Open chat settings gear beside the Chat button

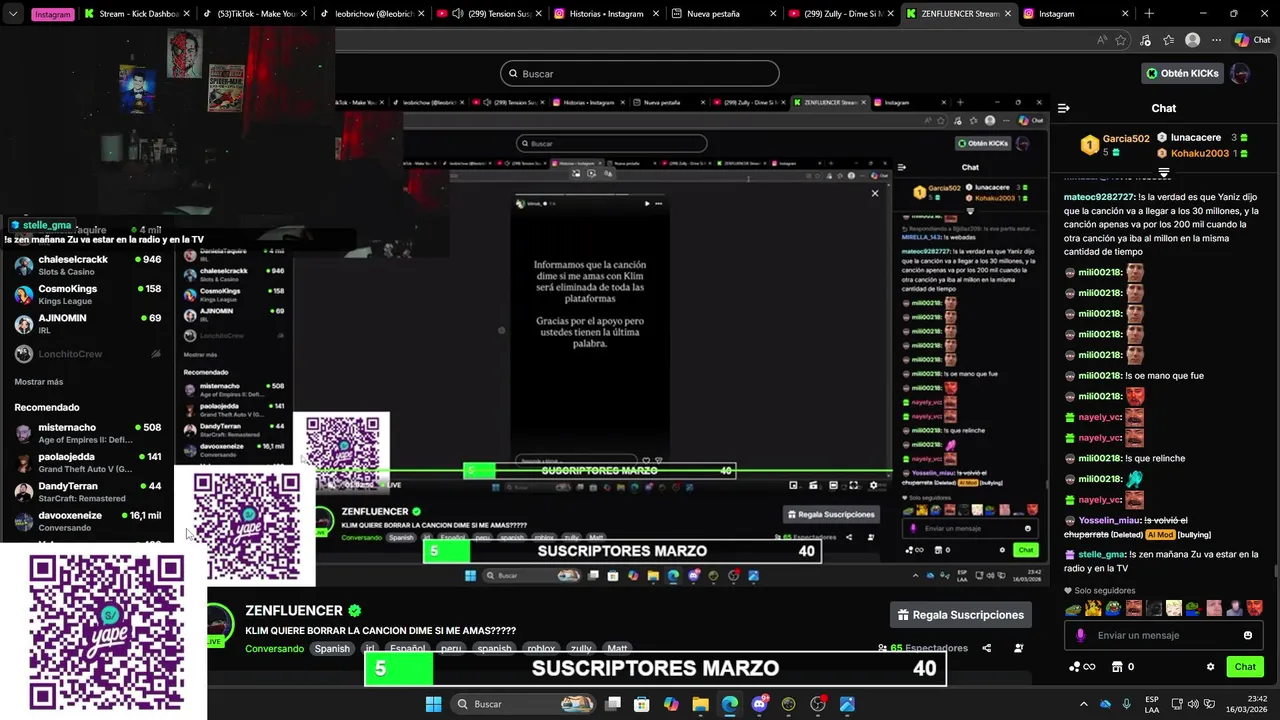pyautogui.click(x=1210, y=667)
